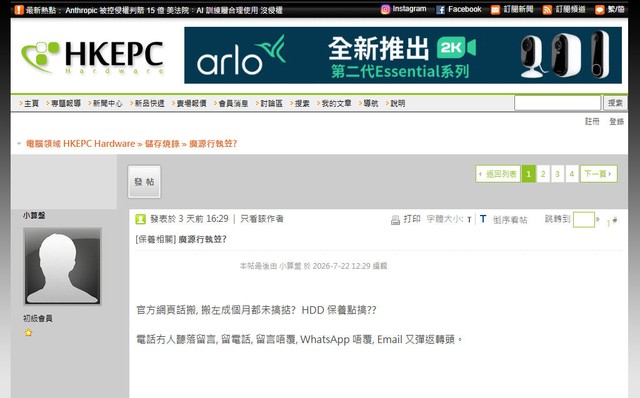Click the Instagram text link
Image resolution: width=640 pixels, height=398 pixels.
point(409,9)
